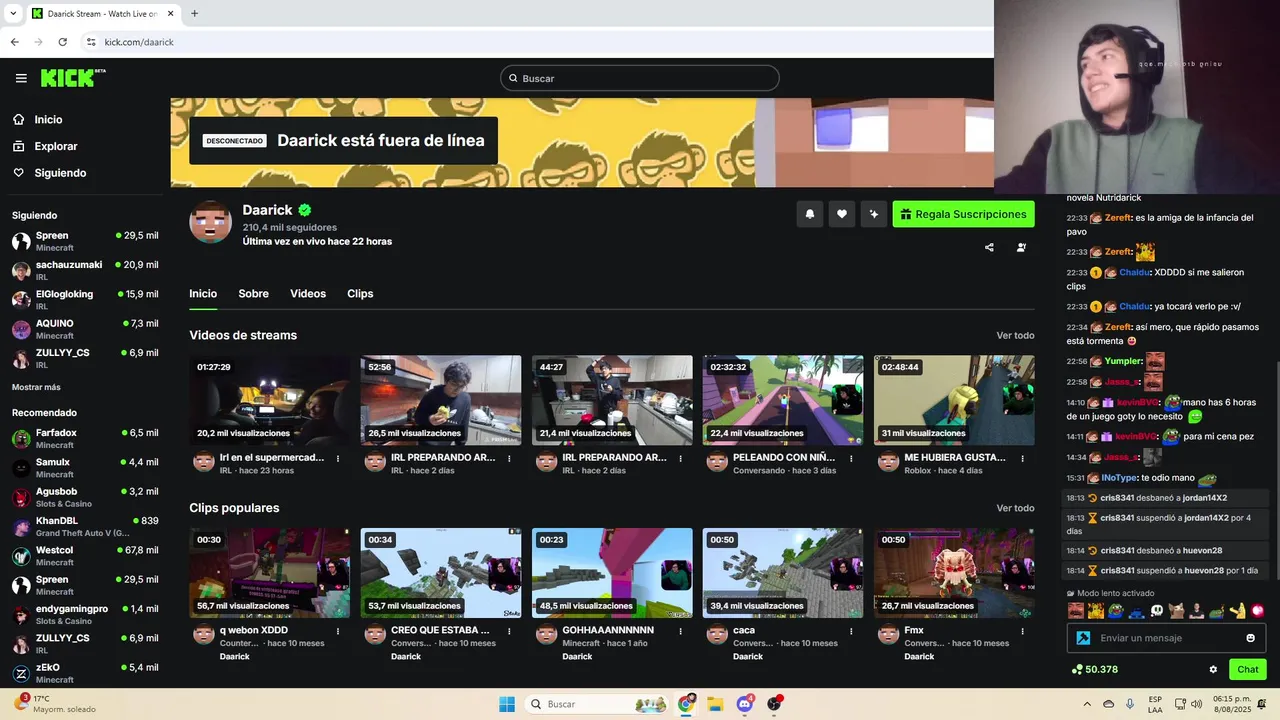Click the green Chat send button
The width and height of the screenshot is (1280, 720).
click(1248, 670)
